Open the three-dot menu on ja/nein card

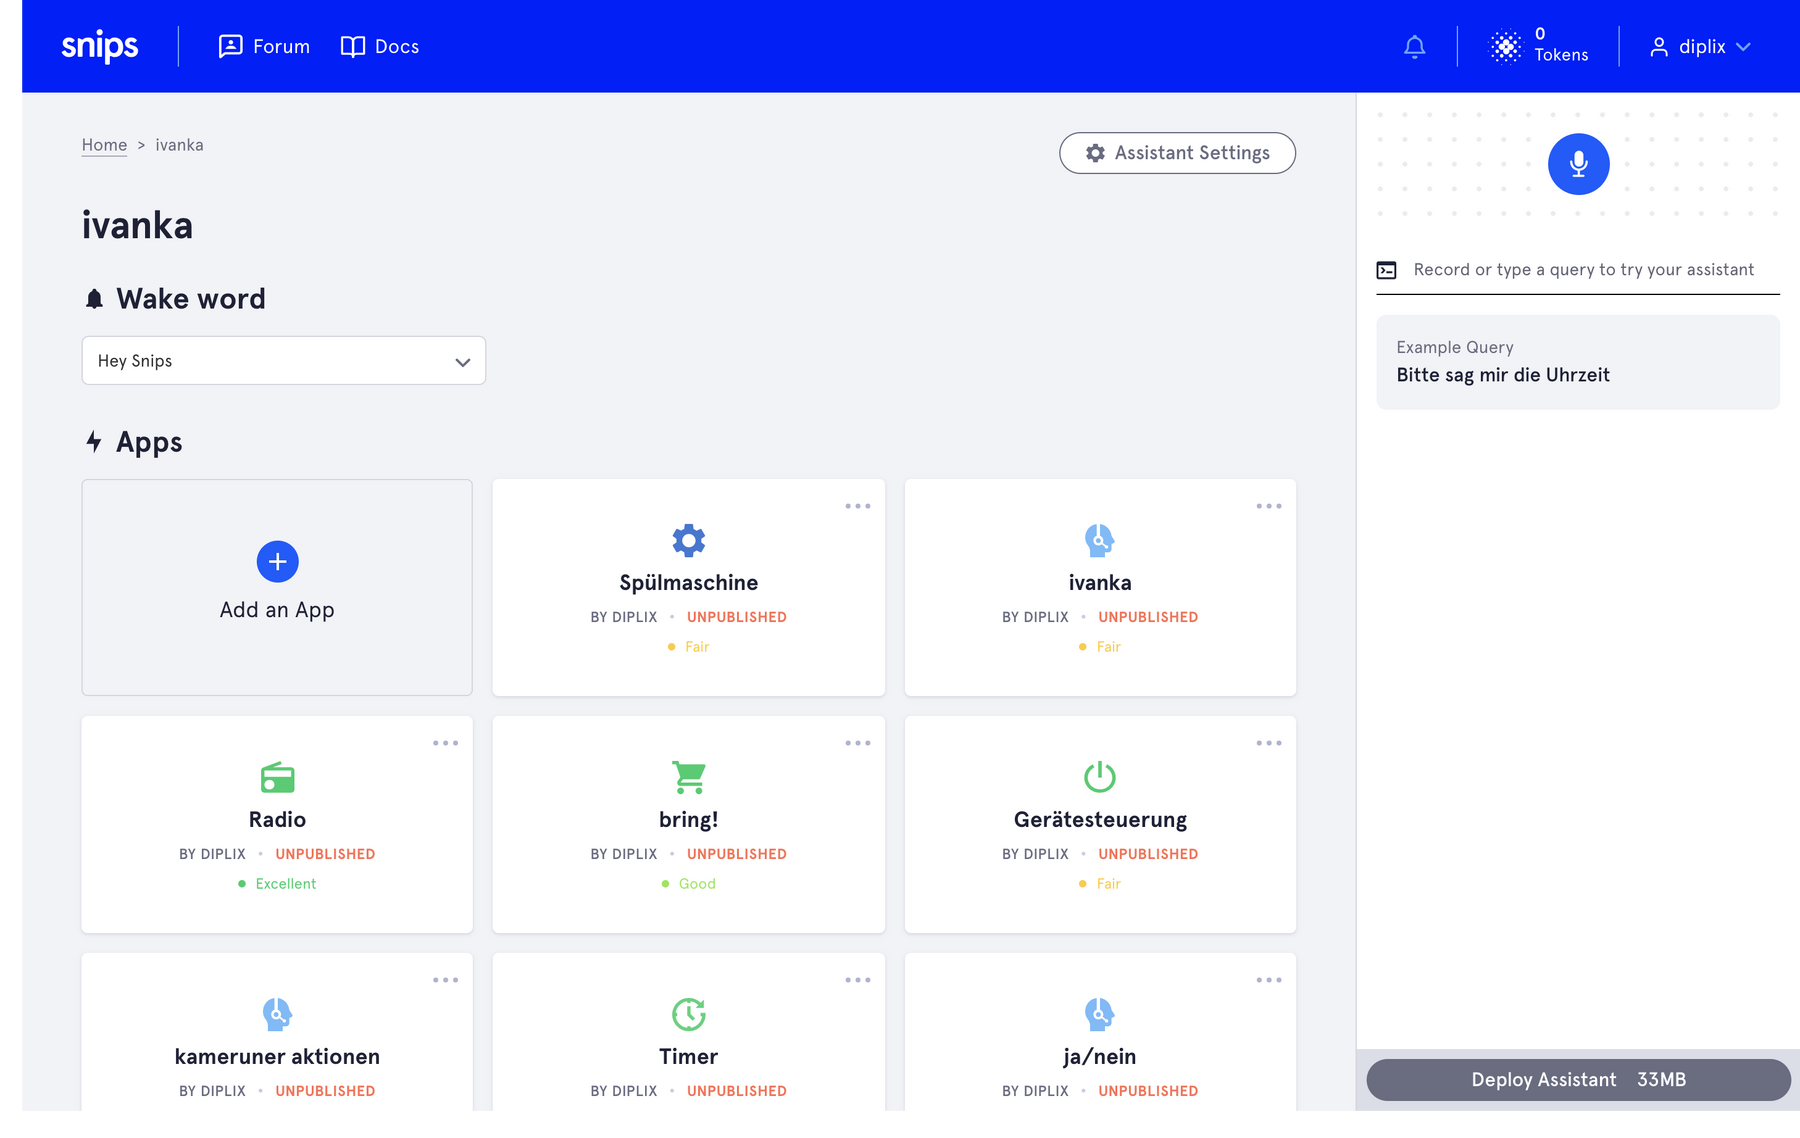[1268, 980]
